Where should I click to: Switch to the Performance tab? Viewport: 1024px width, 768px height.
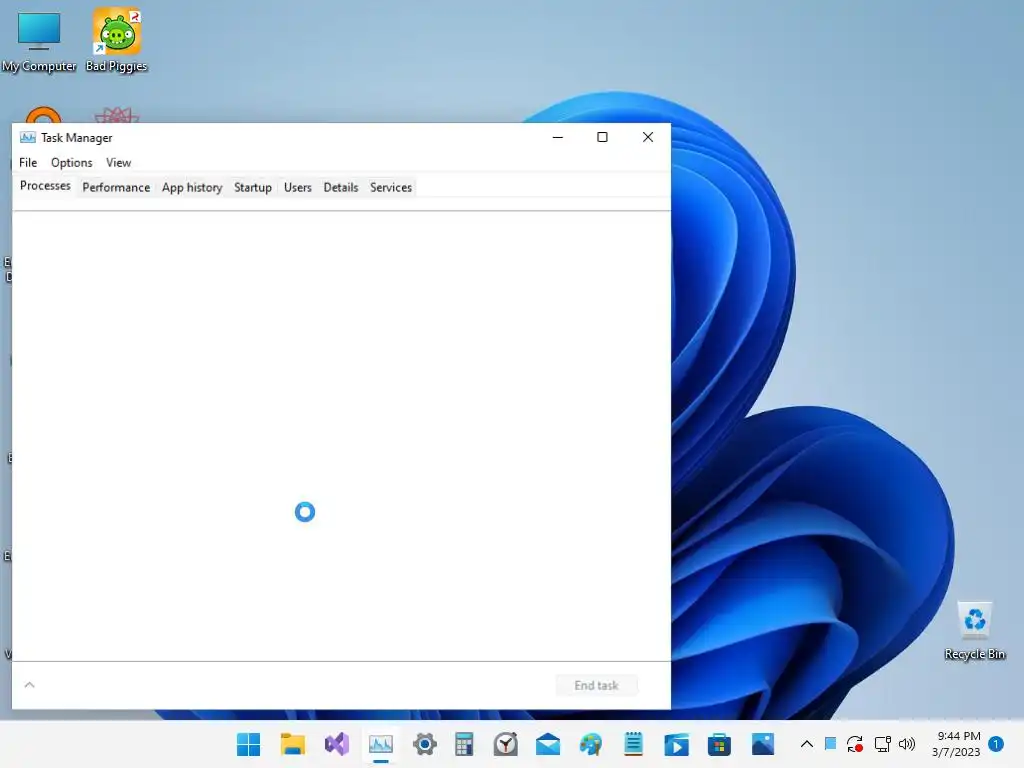click(116, 187)
